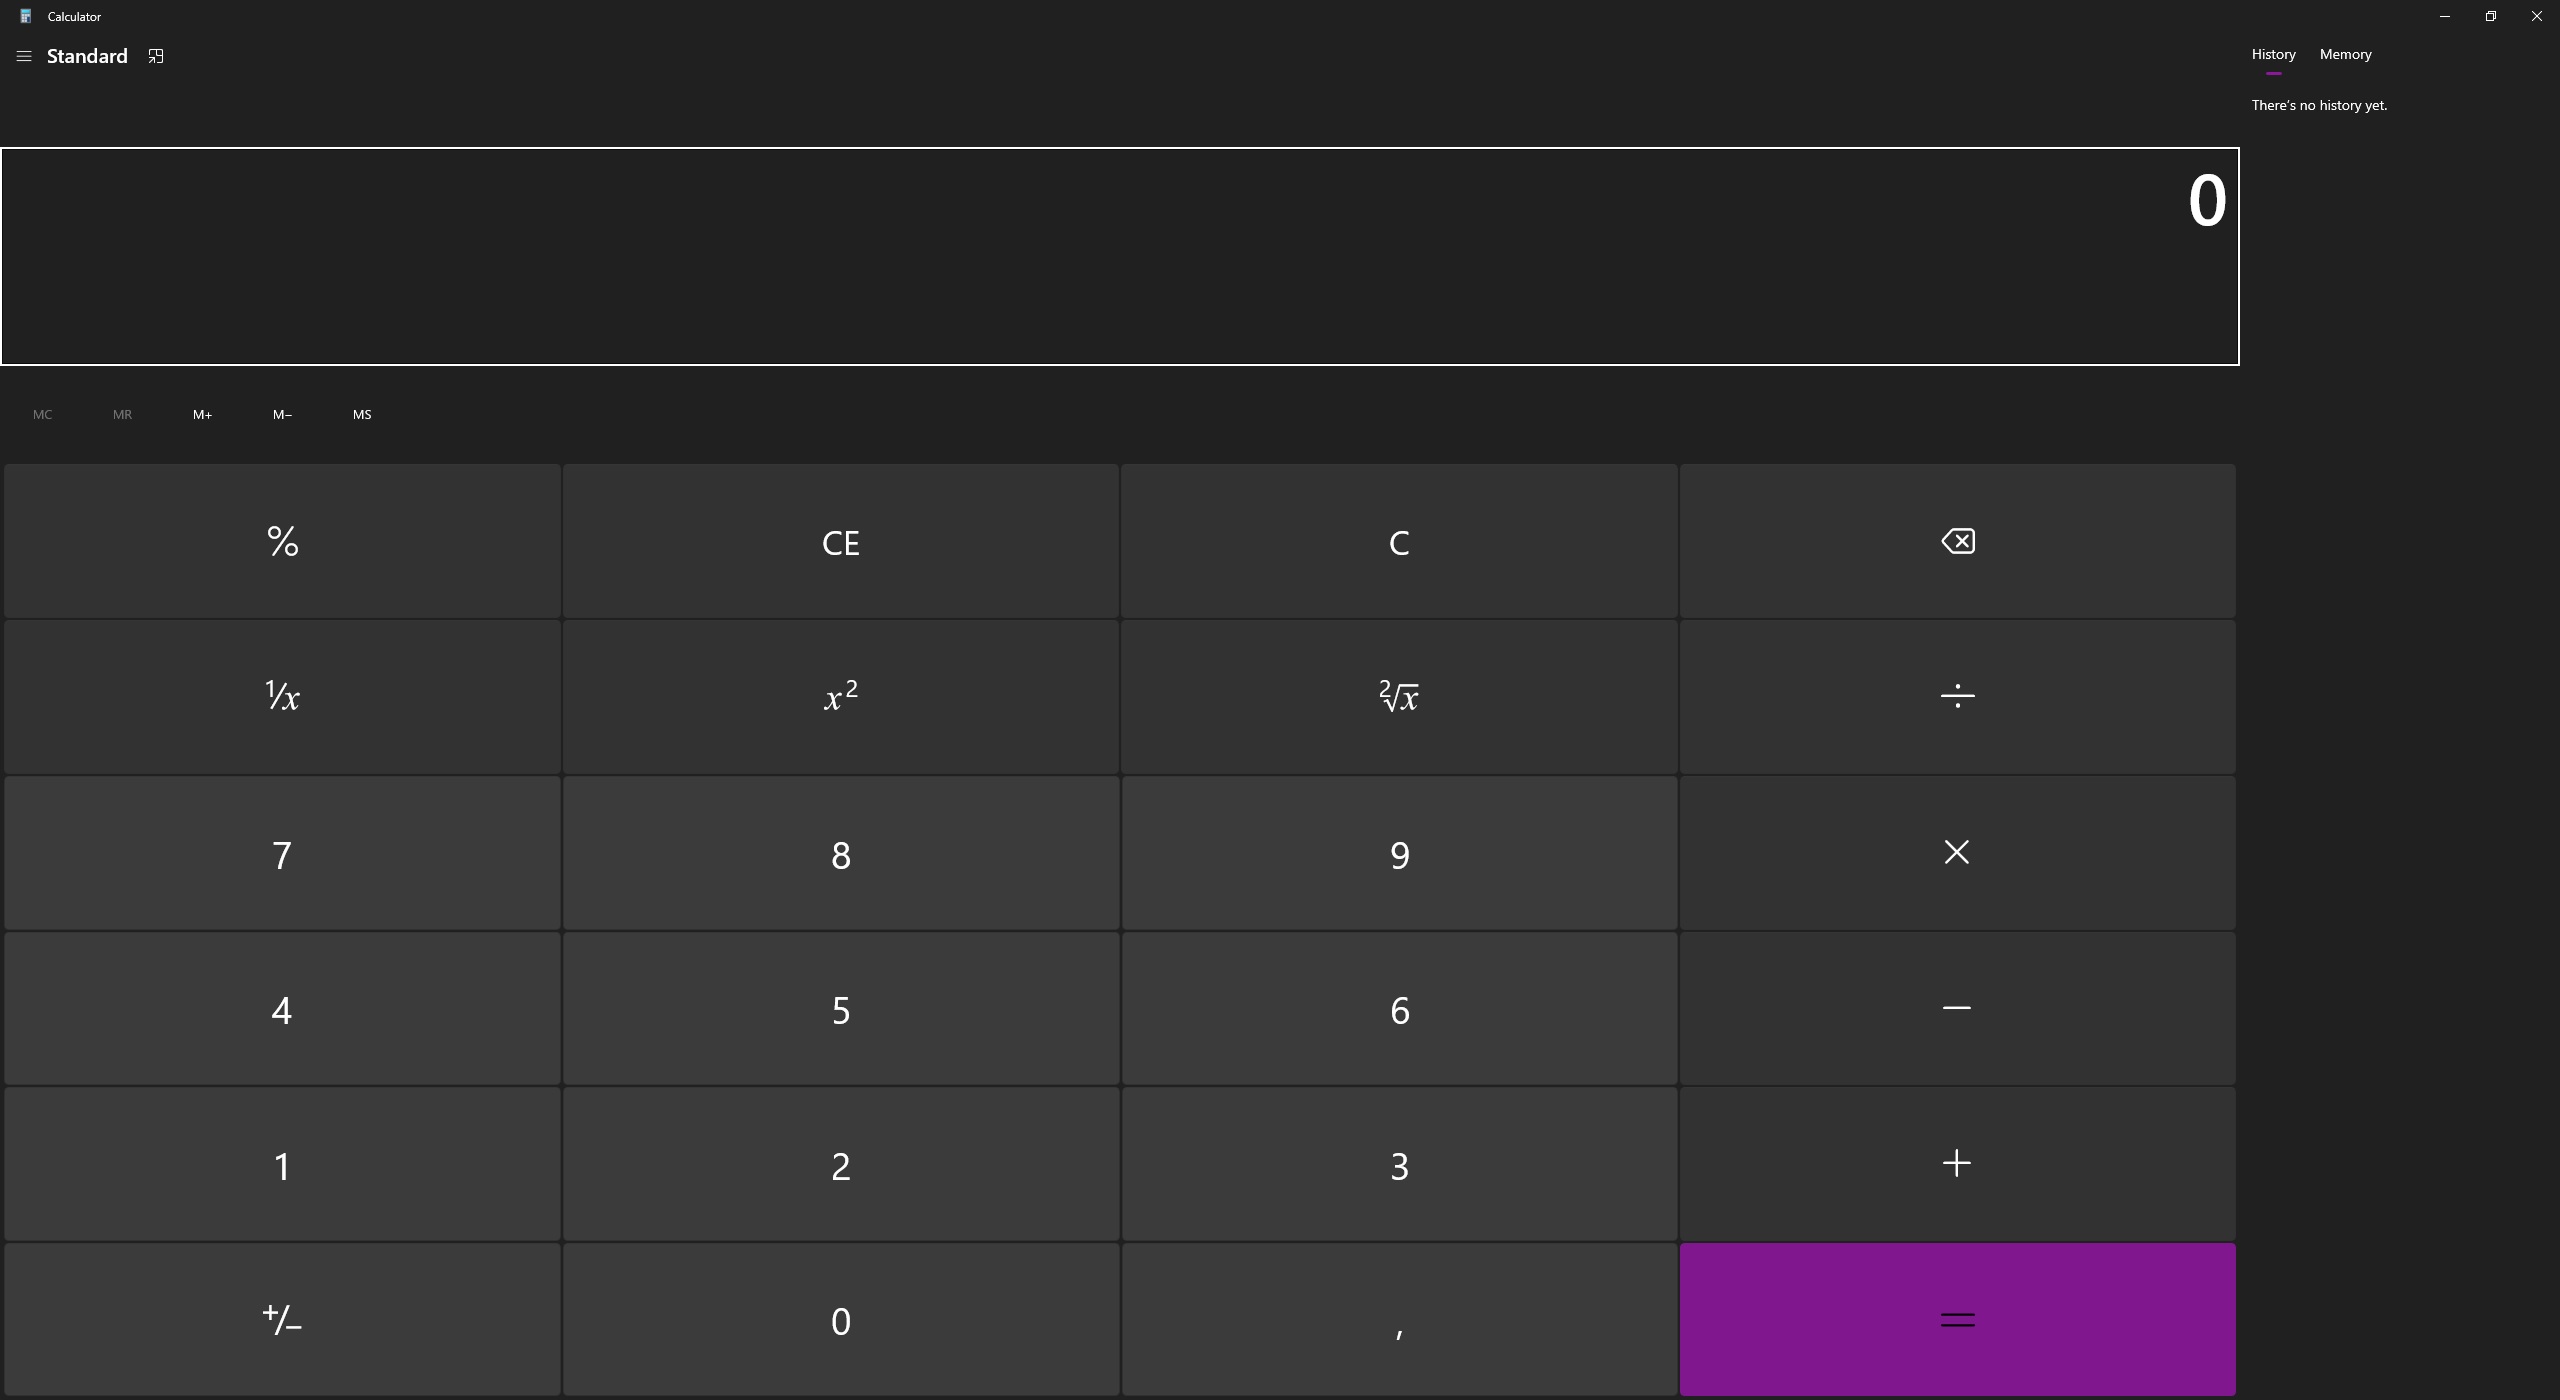The image size is (2560, 1400).
Task: Click the x squared function key
Action: [840, 696]
